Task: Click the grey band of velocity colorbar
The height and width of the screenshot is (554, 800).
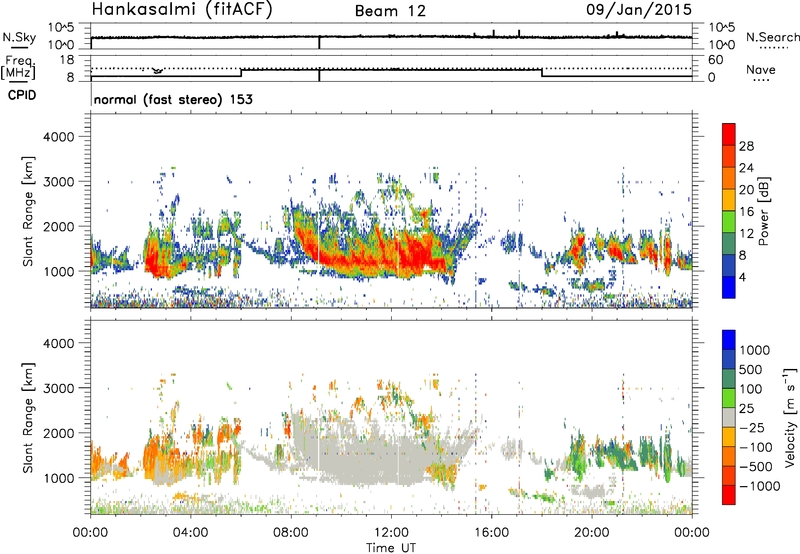Action: pyautogui.click(x=729, y=417)
